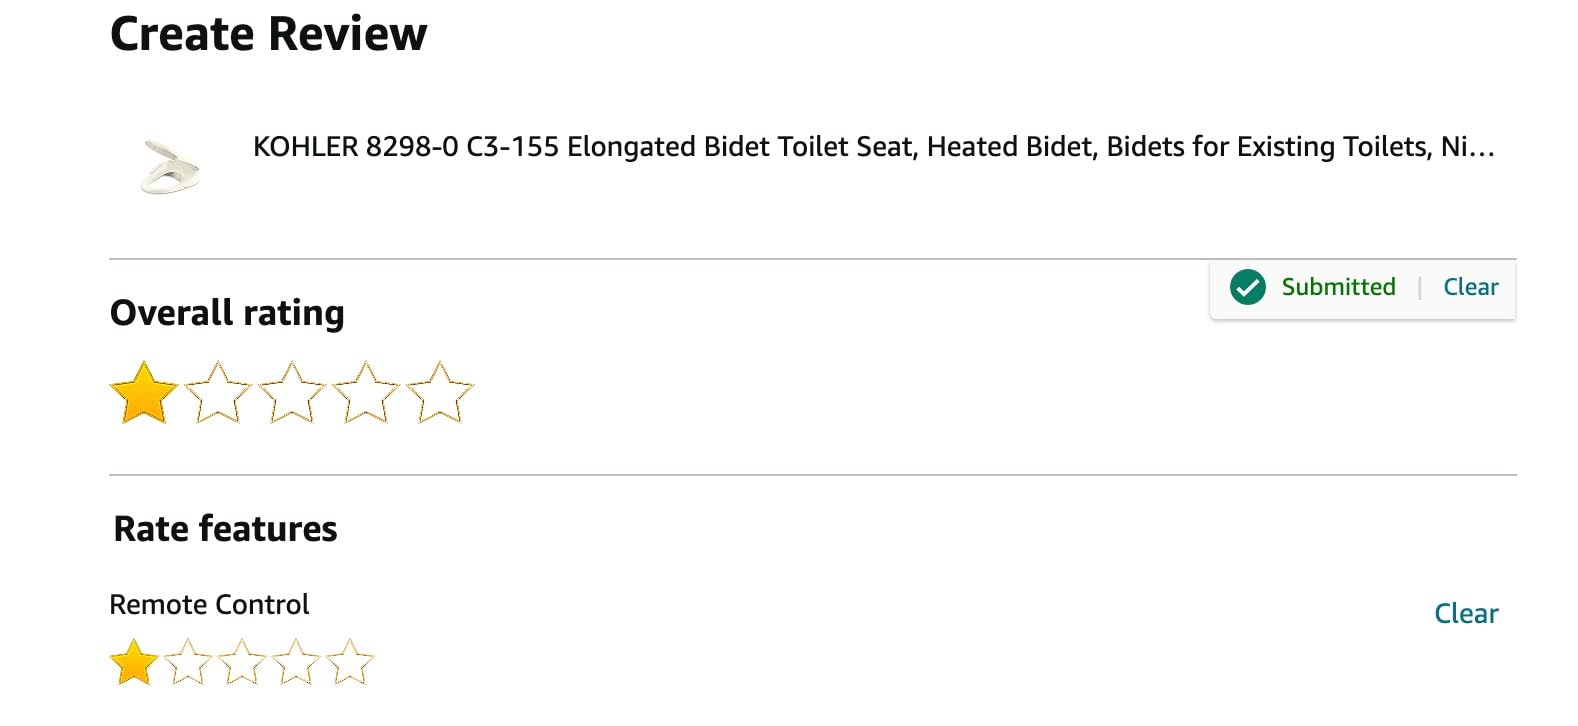Click the Create Review heading

268,34
